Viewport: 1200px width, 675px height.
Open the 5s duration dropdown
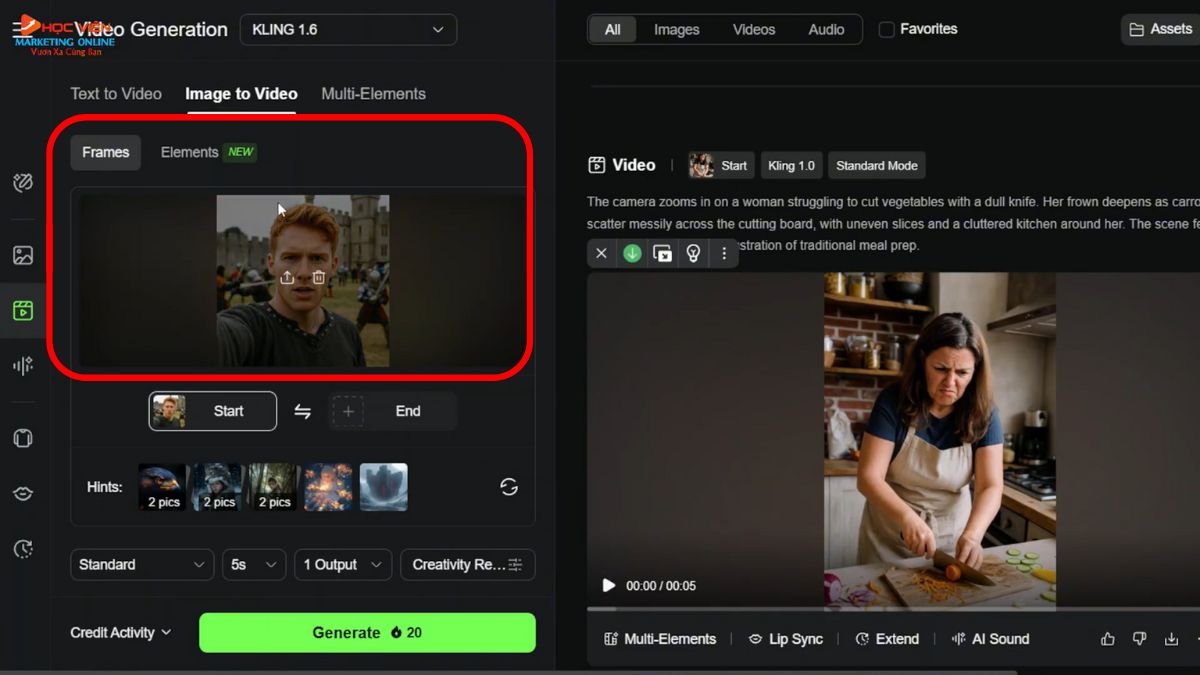click(254, 565)
